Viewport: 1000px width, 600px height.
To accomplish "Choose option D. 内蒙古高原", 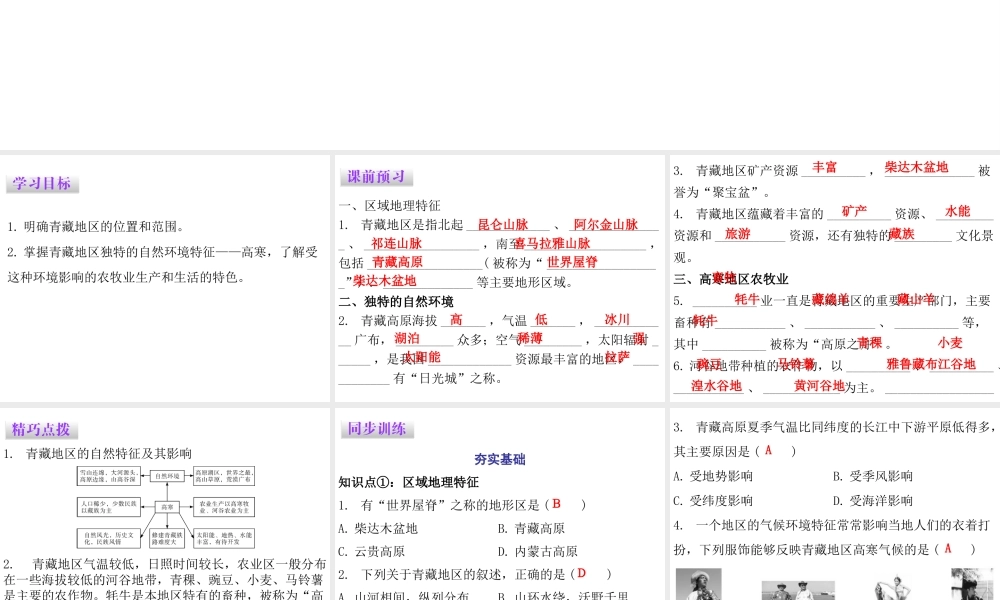I will pos(538,552).
